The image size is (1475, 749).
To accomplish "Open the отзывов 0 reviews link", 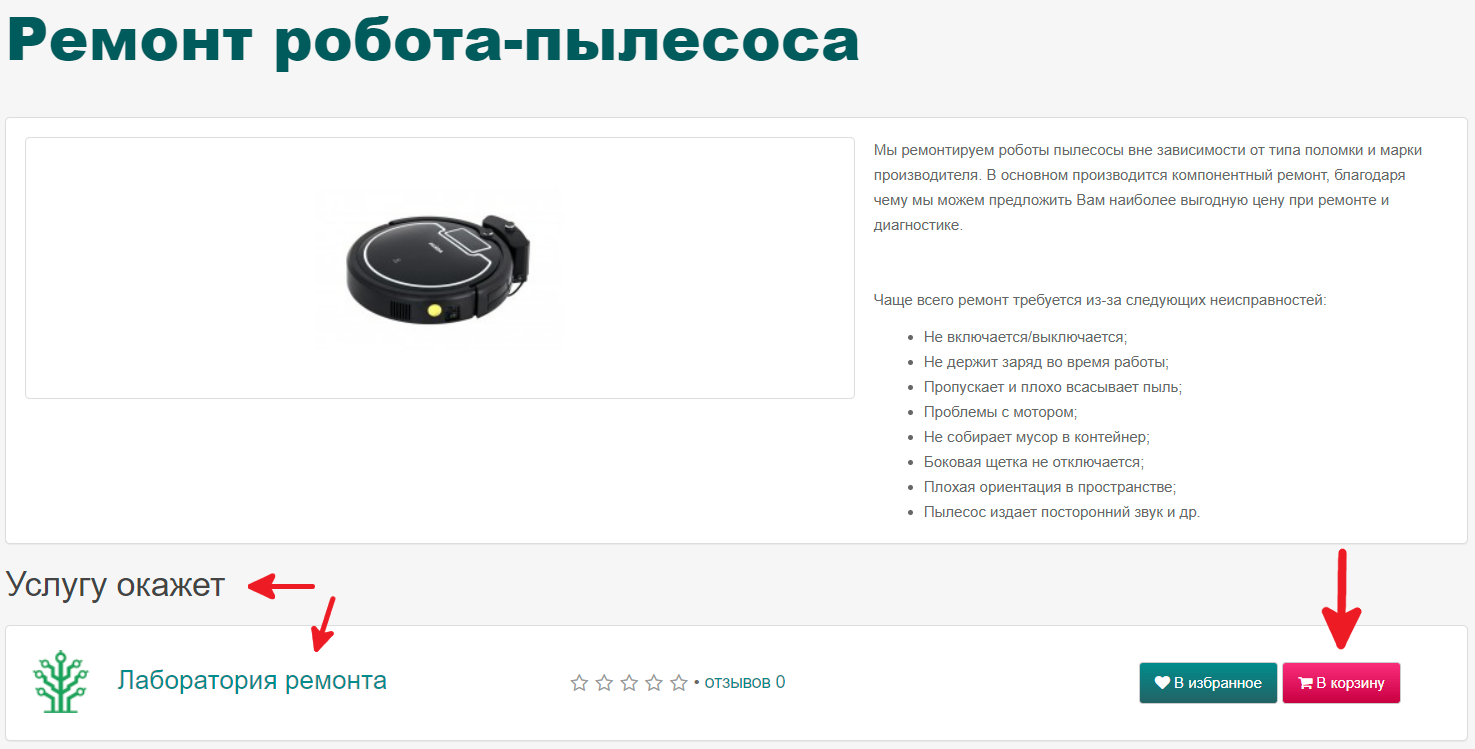I will click(x=745, y=683).
